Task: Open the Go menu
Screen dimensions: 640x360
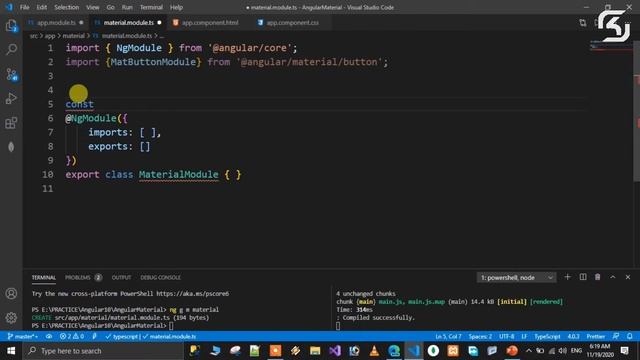Action: (111, 7)
